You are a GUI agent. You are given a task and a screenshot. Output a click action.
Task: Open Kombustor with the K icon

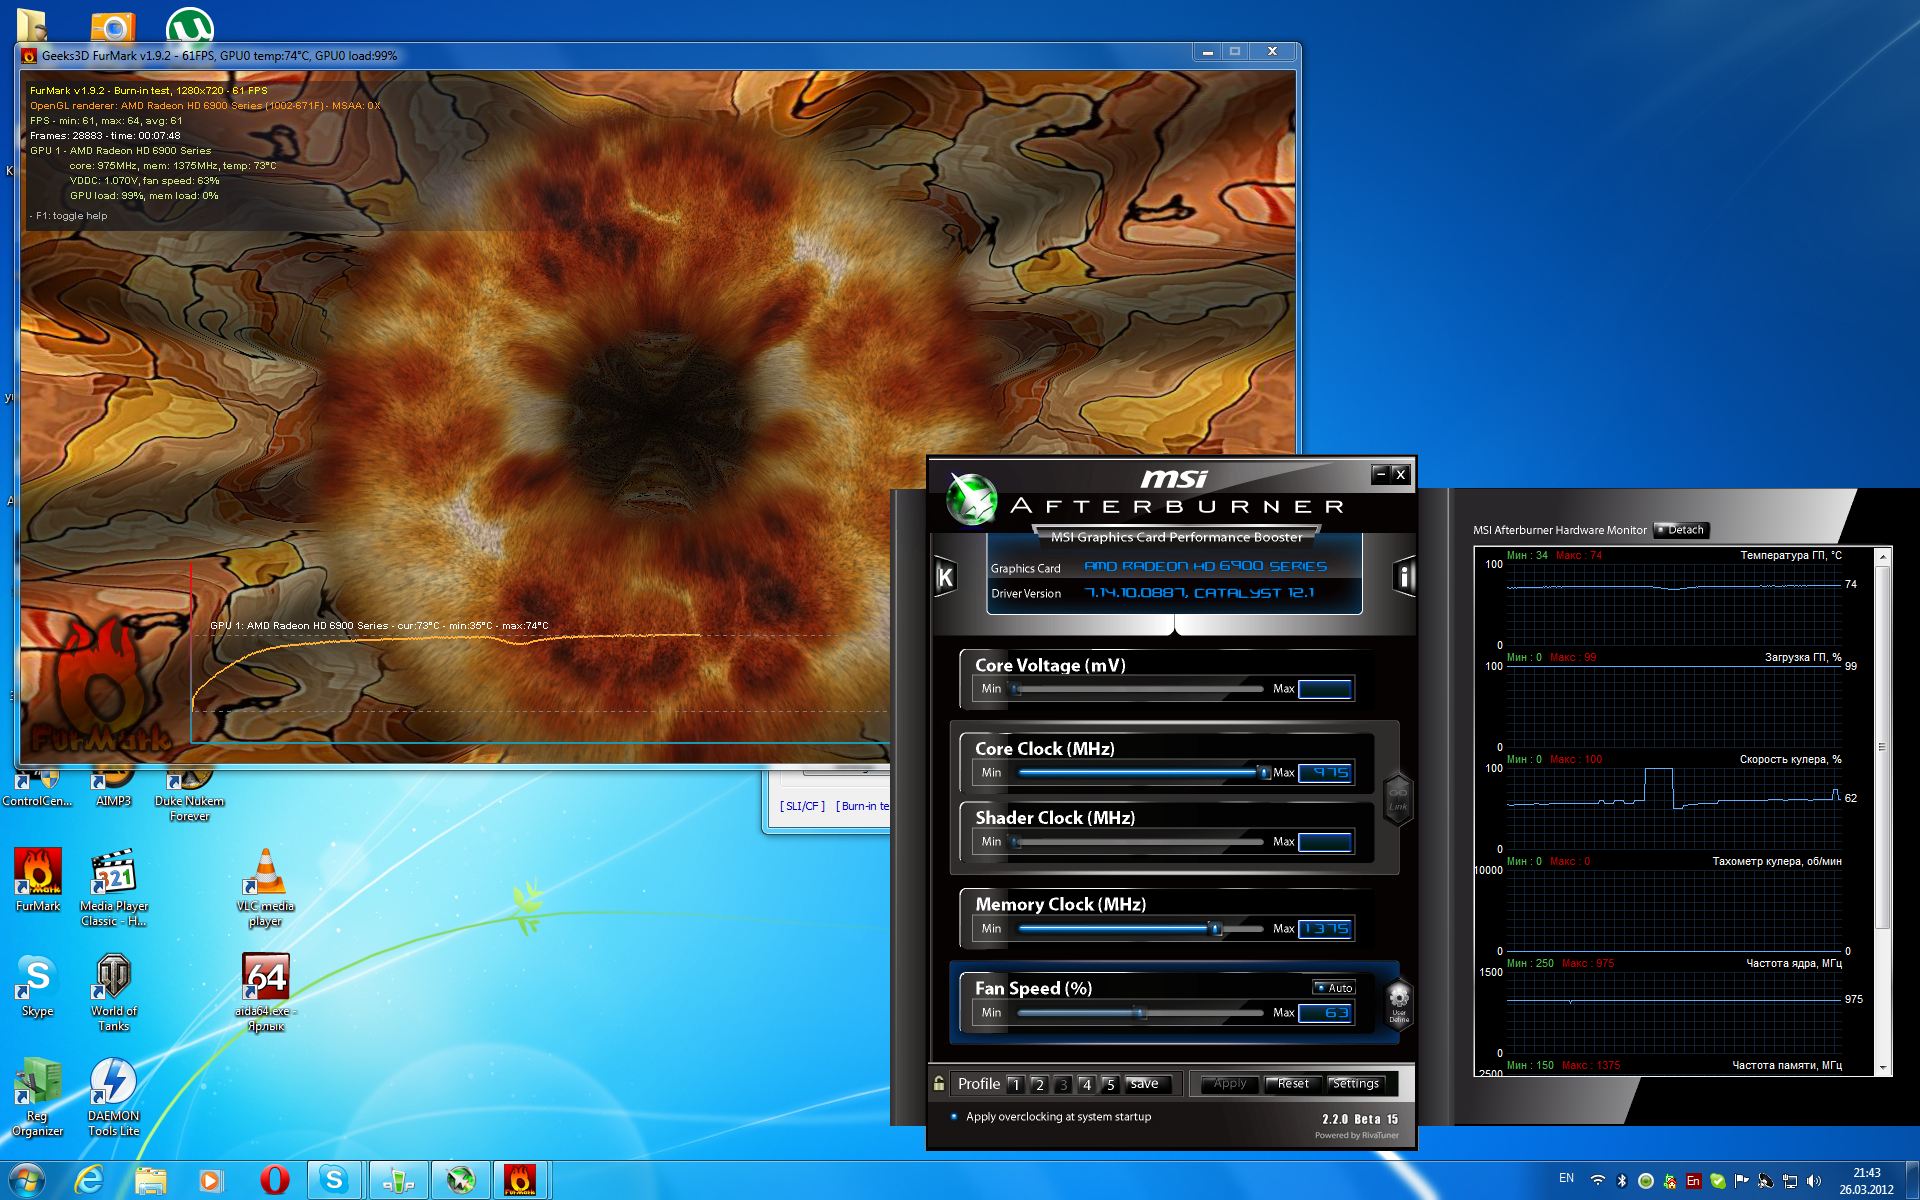(x=944, y=577)
